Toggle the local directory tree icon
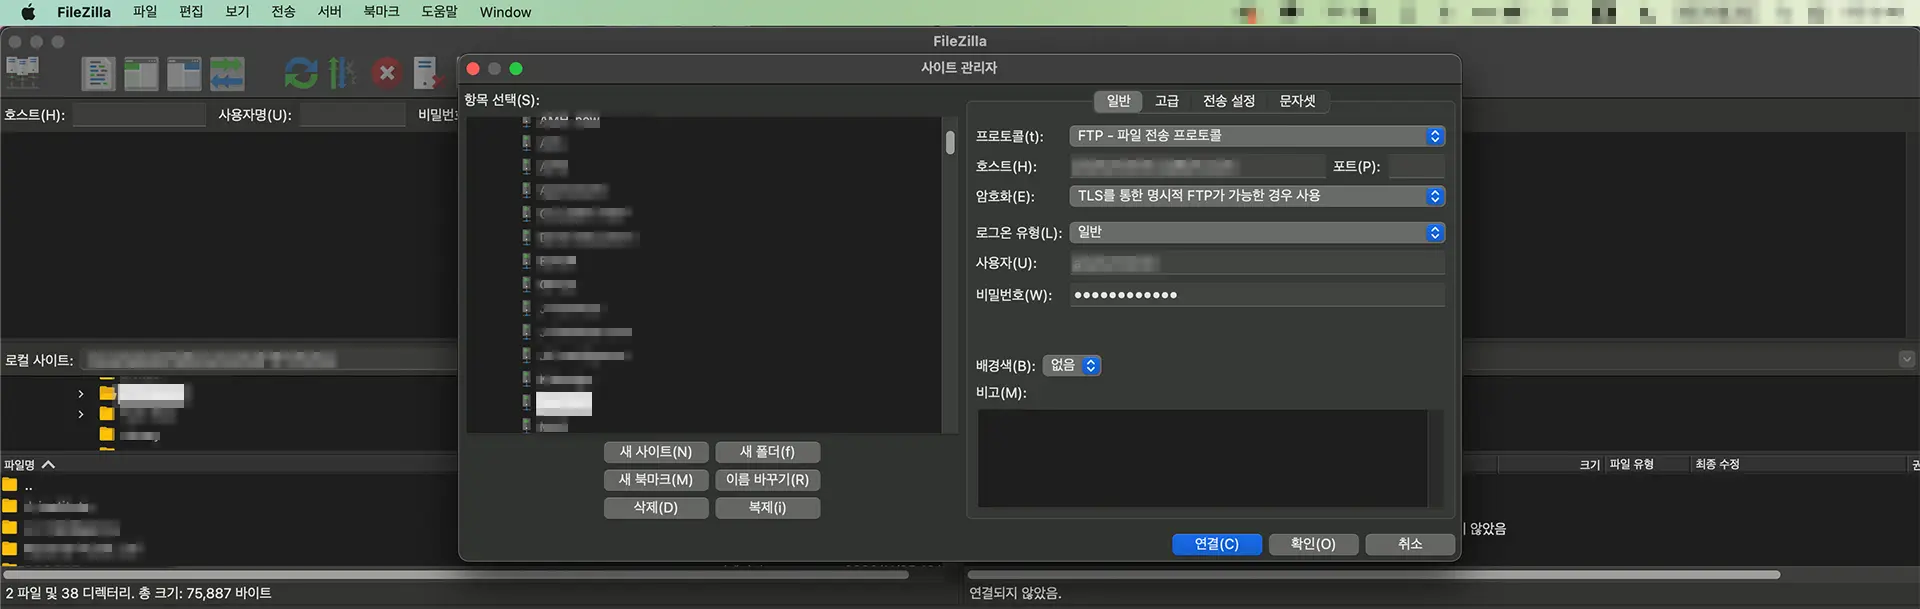Viewport: 1920px width, 609px height. [x=141, y=73]
